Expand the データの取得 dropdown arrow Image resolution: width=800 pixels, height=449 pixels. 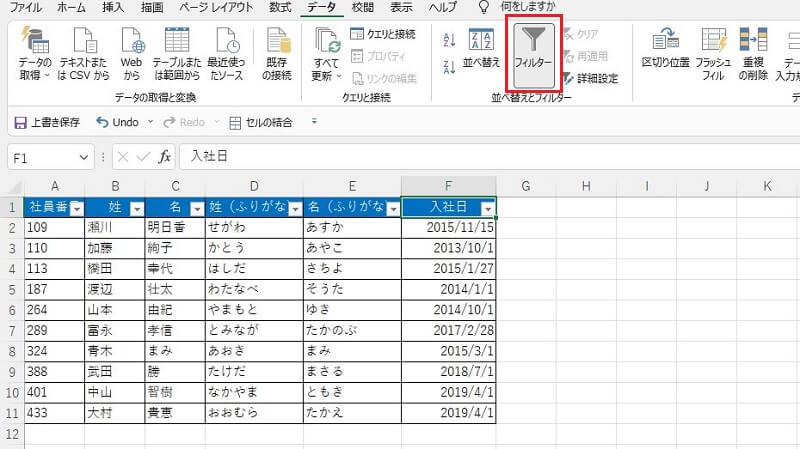47,76
